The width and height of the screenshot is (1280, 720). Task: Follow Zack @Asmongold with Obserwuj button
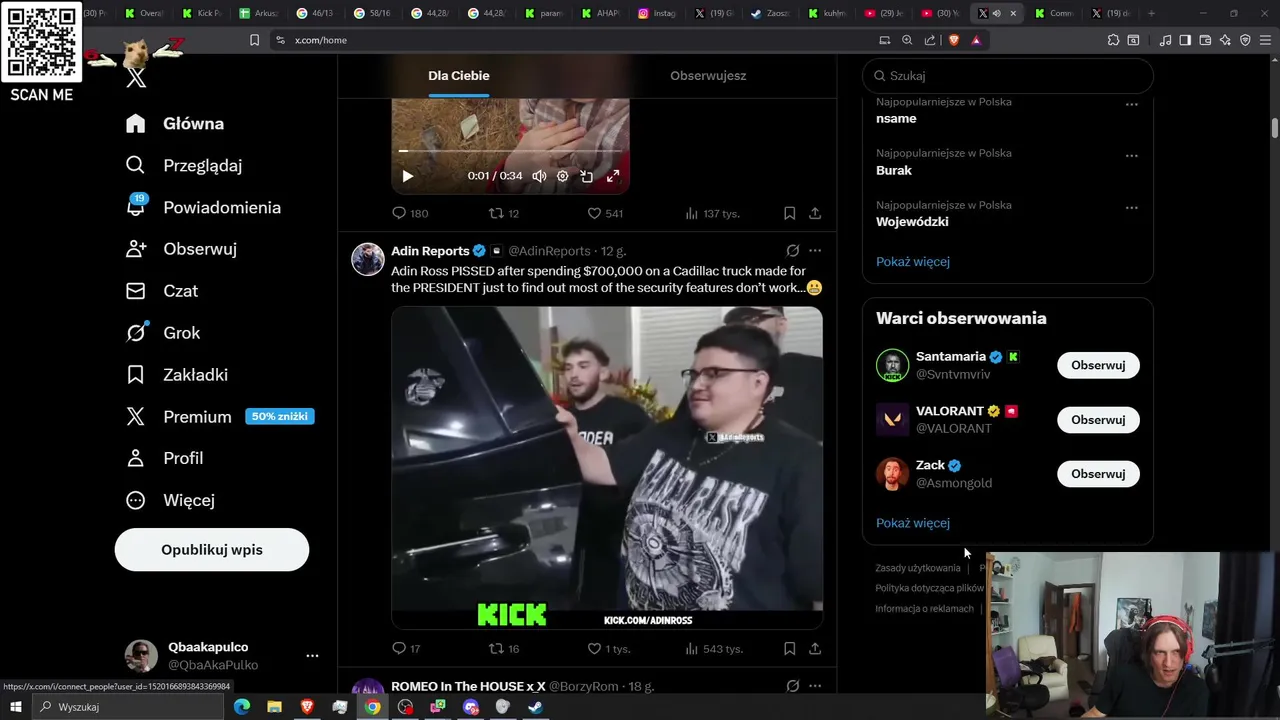(x=1098, y=474)
